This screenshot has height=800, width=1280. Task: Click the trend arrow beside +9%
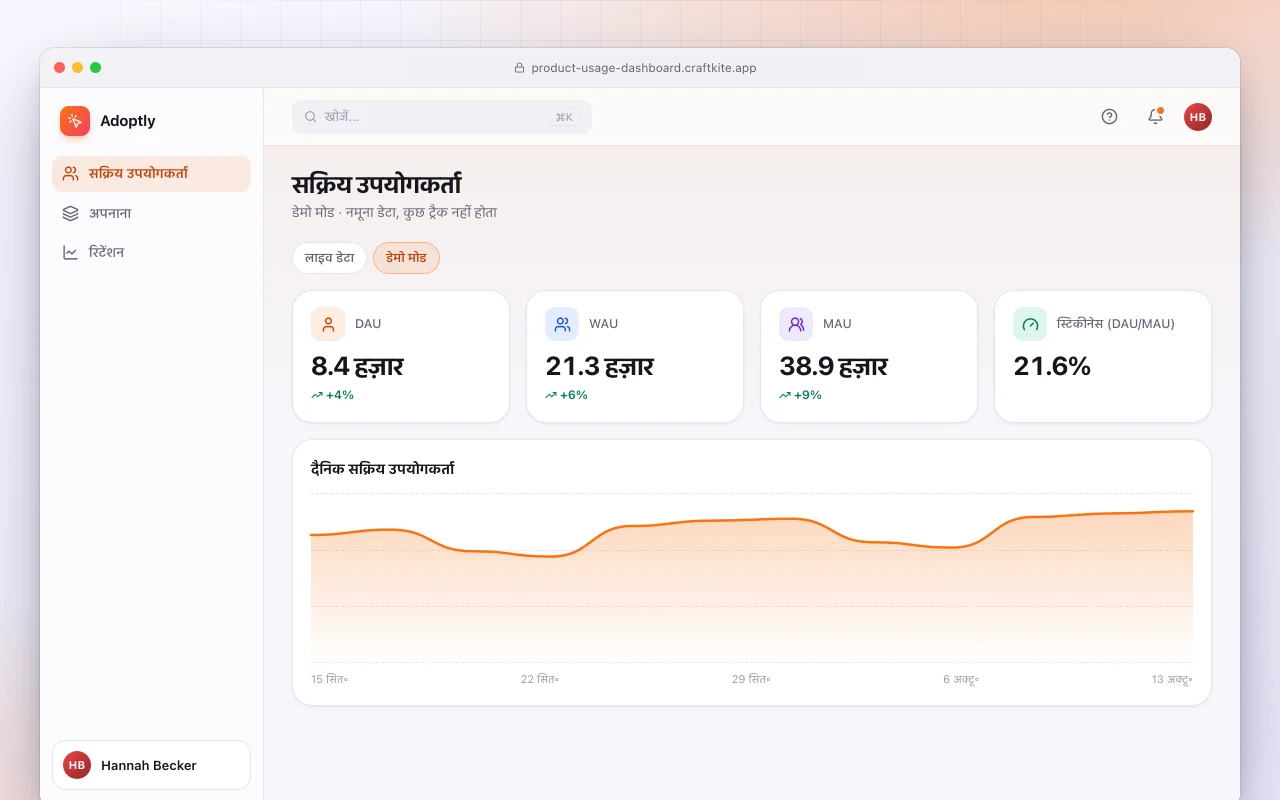(785, 395)
